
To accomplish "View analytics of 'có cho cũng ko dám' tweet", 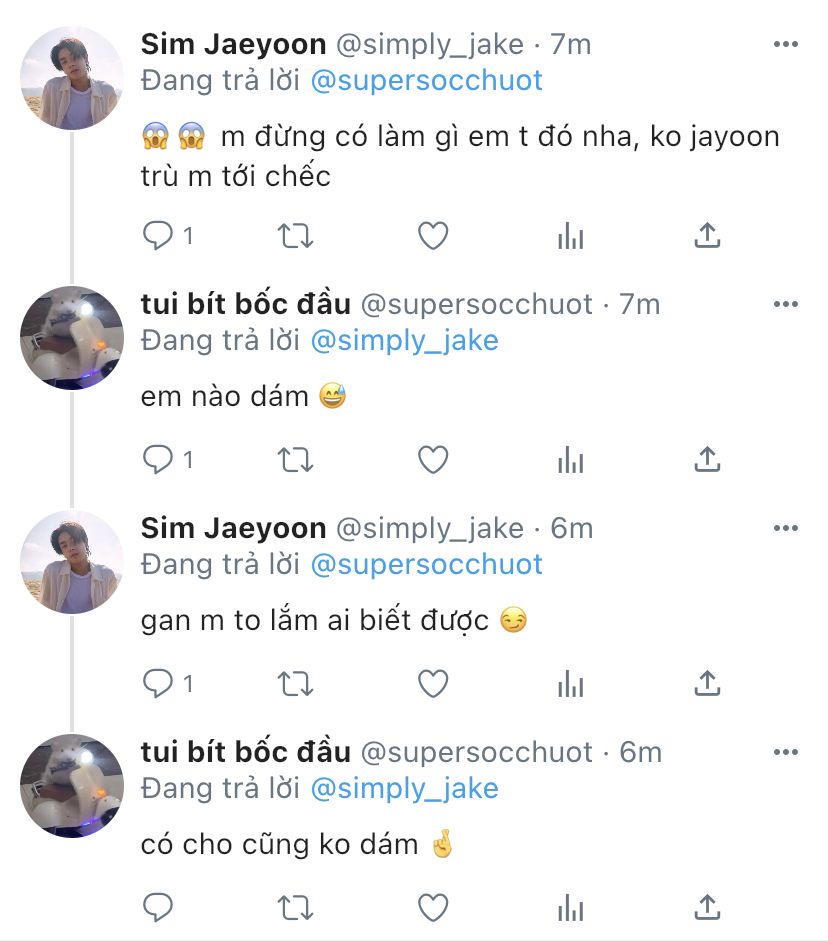I will click(570, 908).
